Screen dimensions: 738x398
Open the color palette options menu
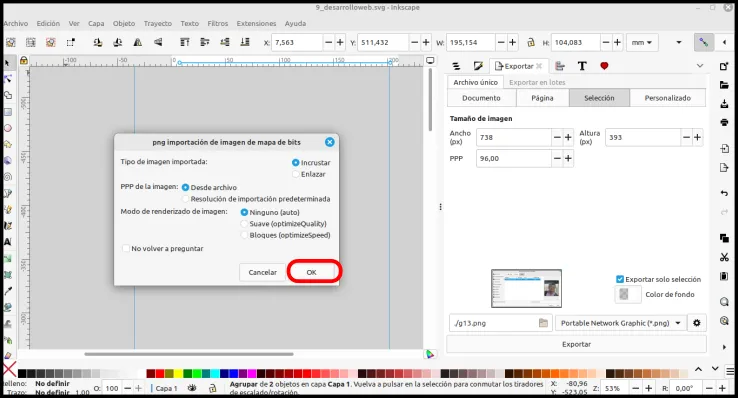pos(730,371)
